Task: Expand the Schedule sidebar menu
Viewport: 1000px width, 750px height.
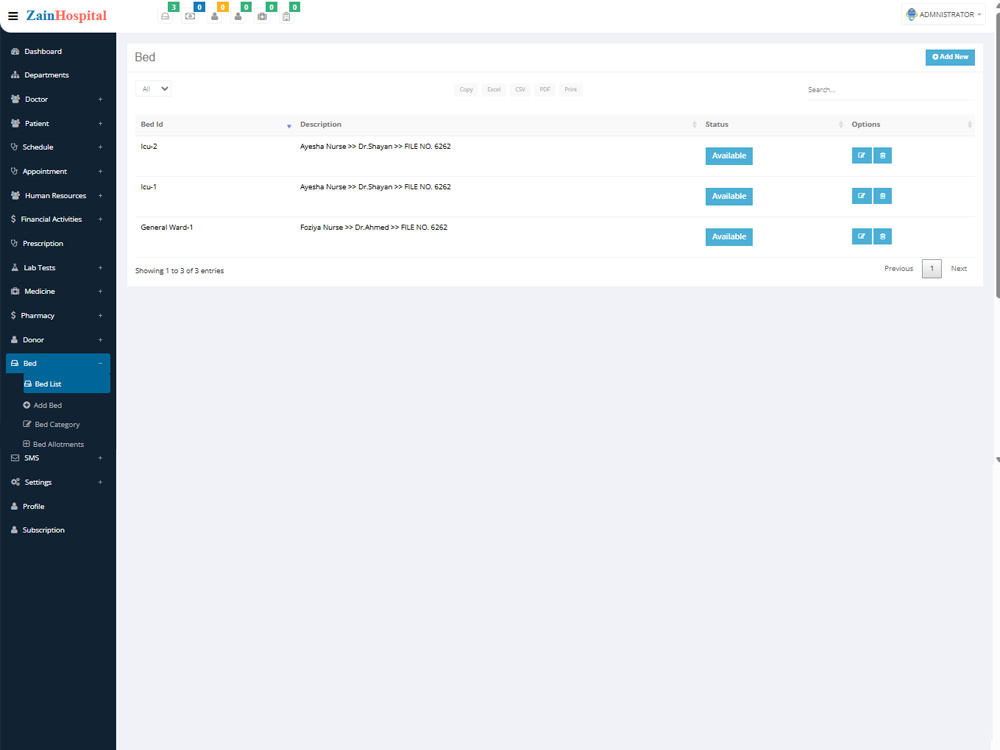Action: (57, 147)
